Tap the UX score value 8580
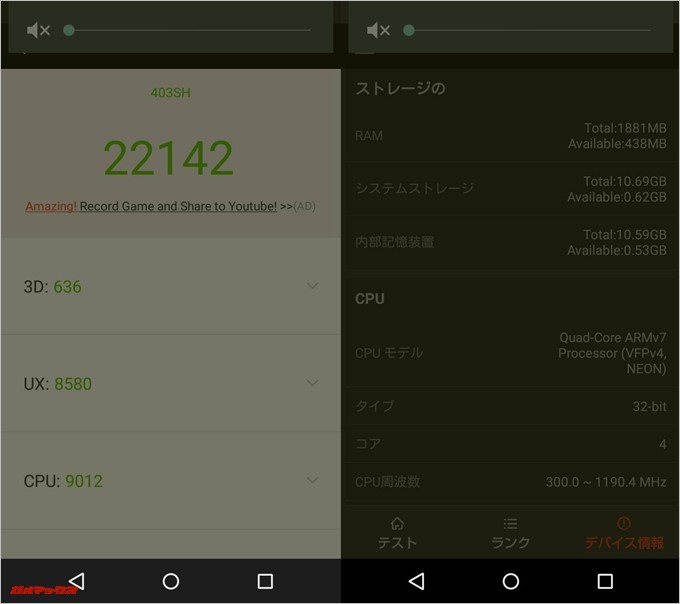The width and height of the screenshot is (680, 604). [73, 384]
